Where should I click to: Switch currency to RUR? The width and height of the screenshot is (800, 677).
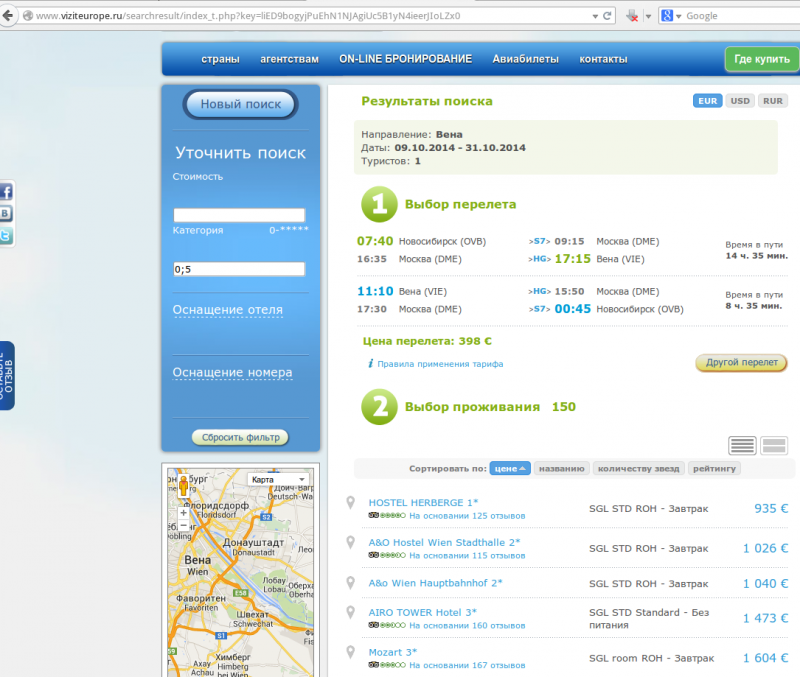[772, 101]
